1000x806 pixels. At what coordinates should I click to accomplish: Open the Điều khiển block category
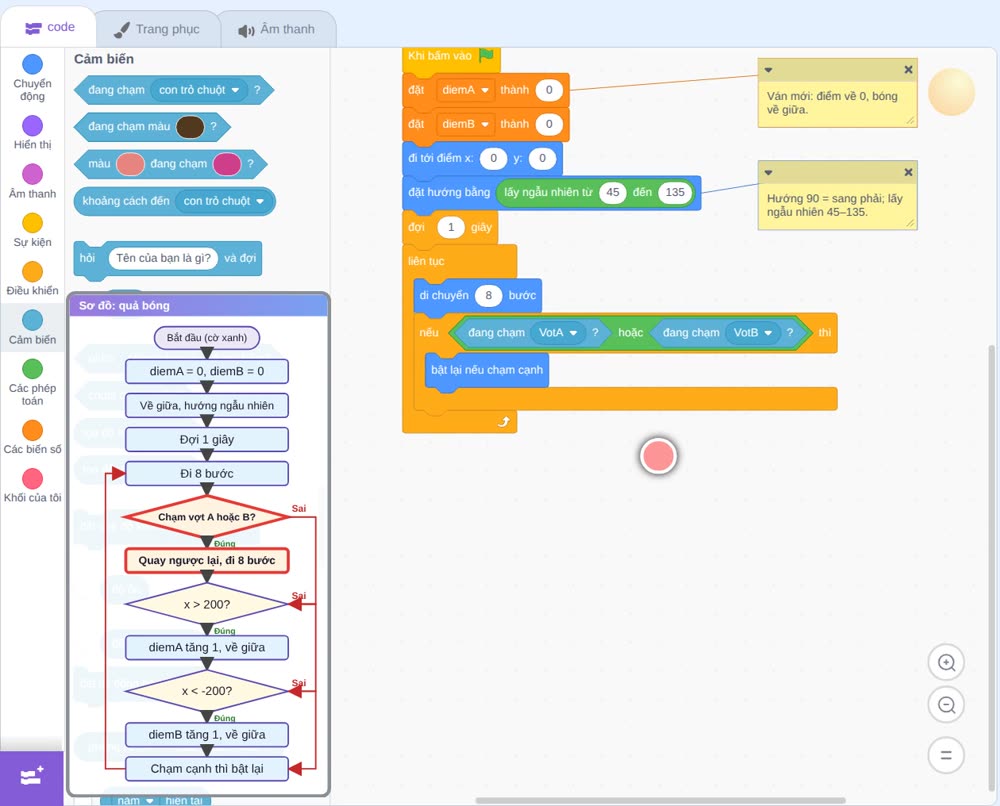tap(32, 279)
